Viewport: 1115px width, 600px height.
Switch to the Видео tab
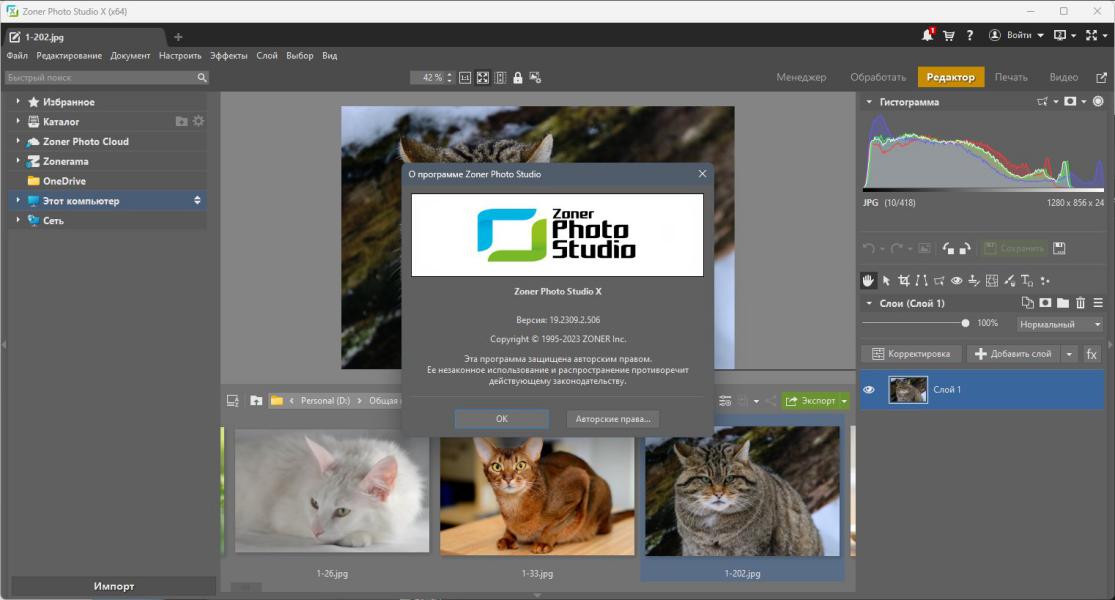1064,77
